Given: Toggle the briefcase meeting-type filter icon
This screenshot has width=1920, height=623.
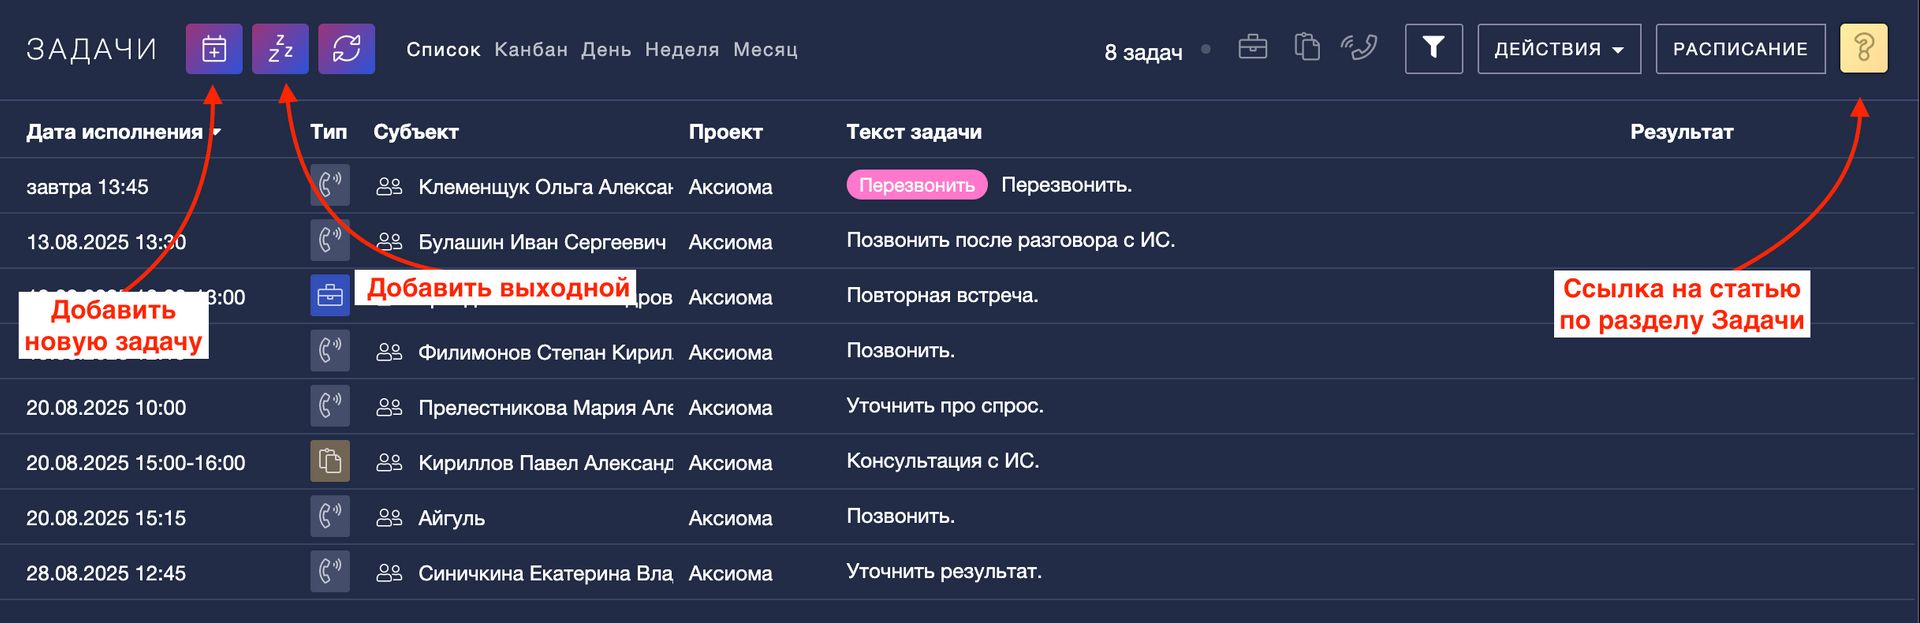Looking at the screenshot, I should (1252, 47).
